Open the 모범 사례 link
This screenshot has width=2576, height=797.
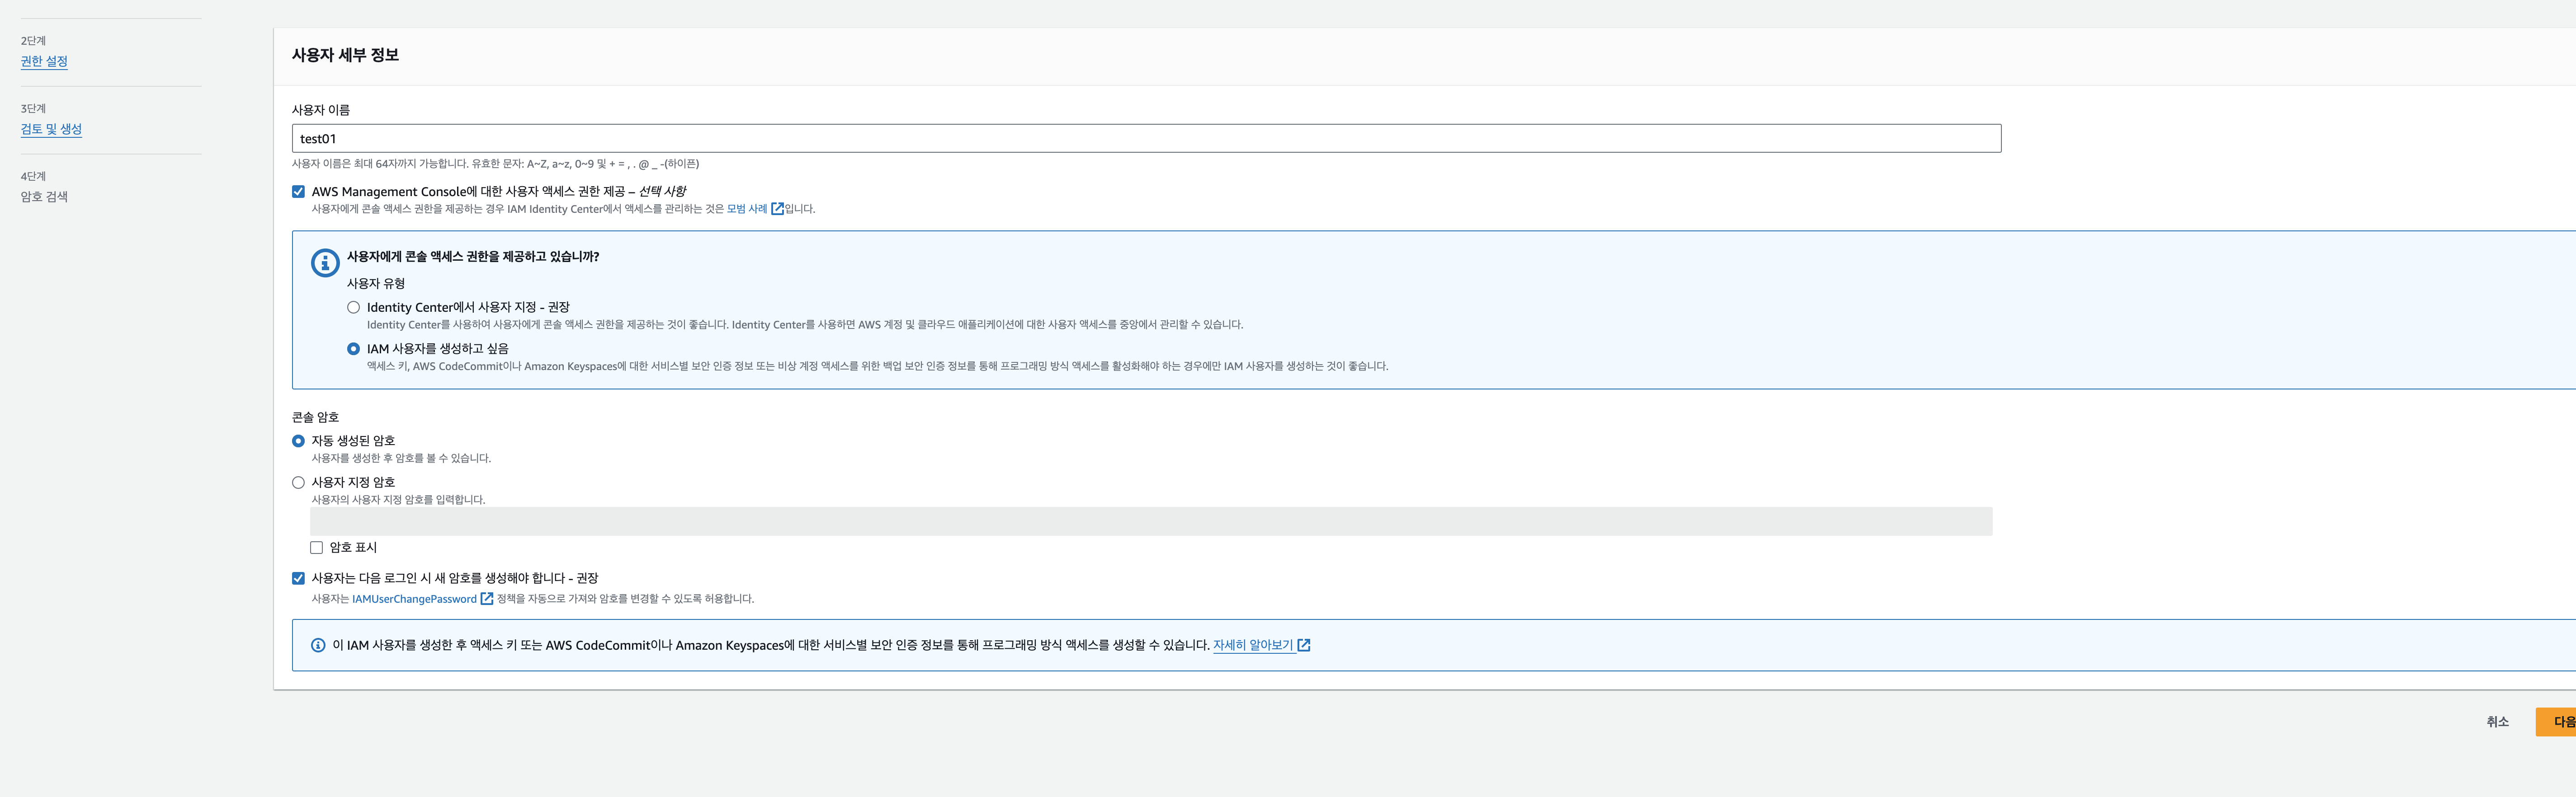746,209
